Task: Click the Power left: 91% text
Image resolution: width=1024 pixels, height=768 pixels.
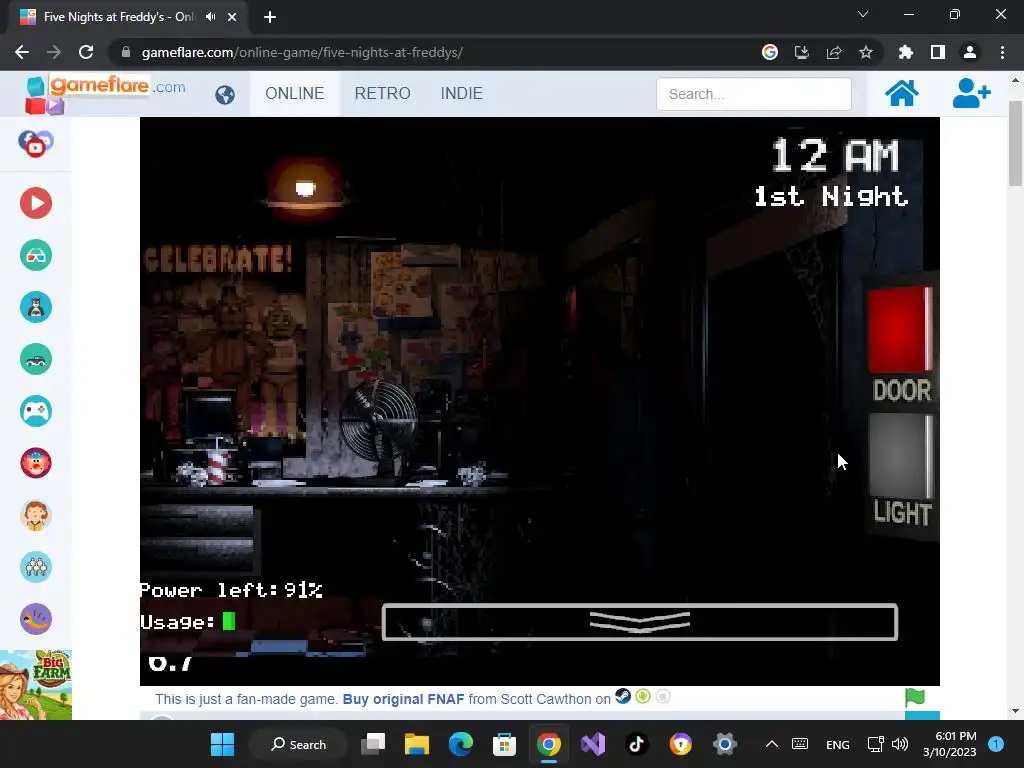Action: (231, 590)
